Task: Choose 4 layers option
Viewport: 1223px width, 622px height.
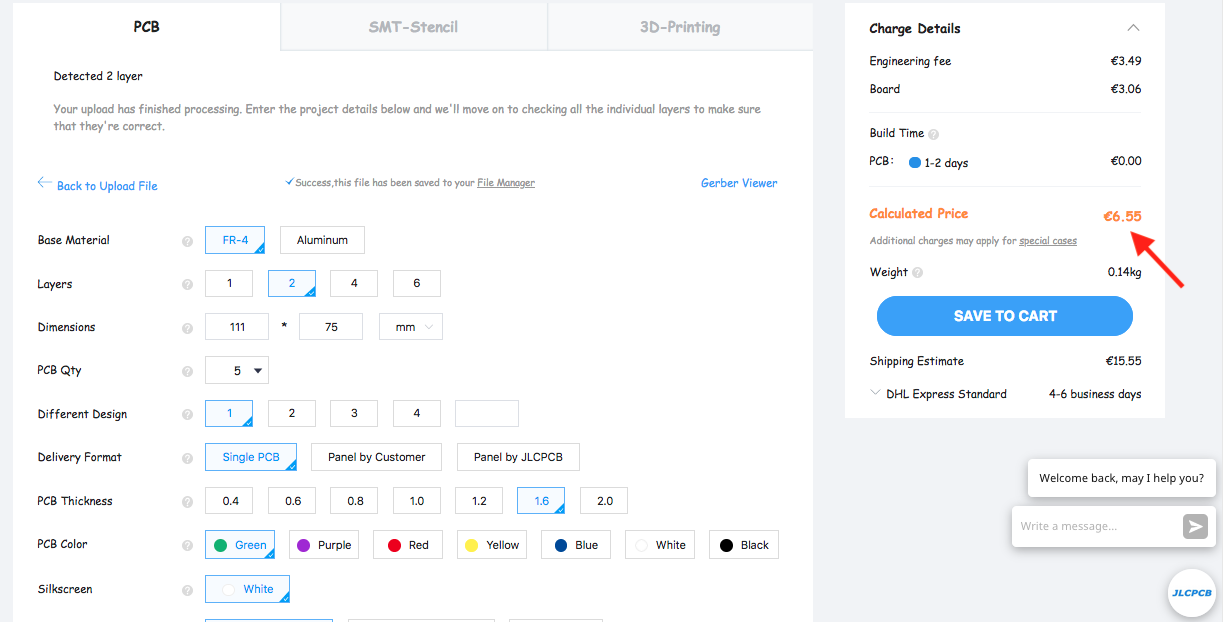Action: (354, 284)
